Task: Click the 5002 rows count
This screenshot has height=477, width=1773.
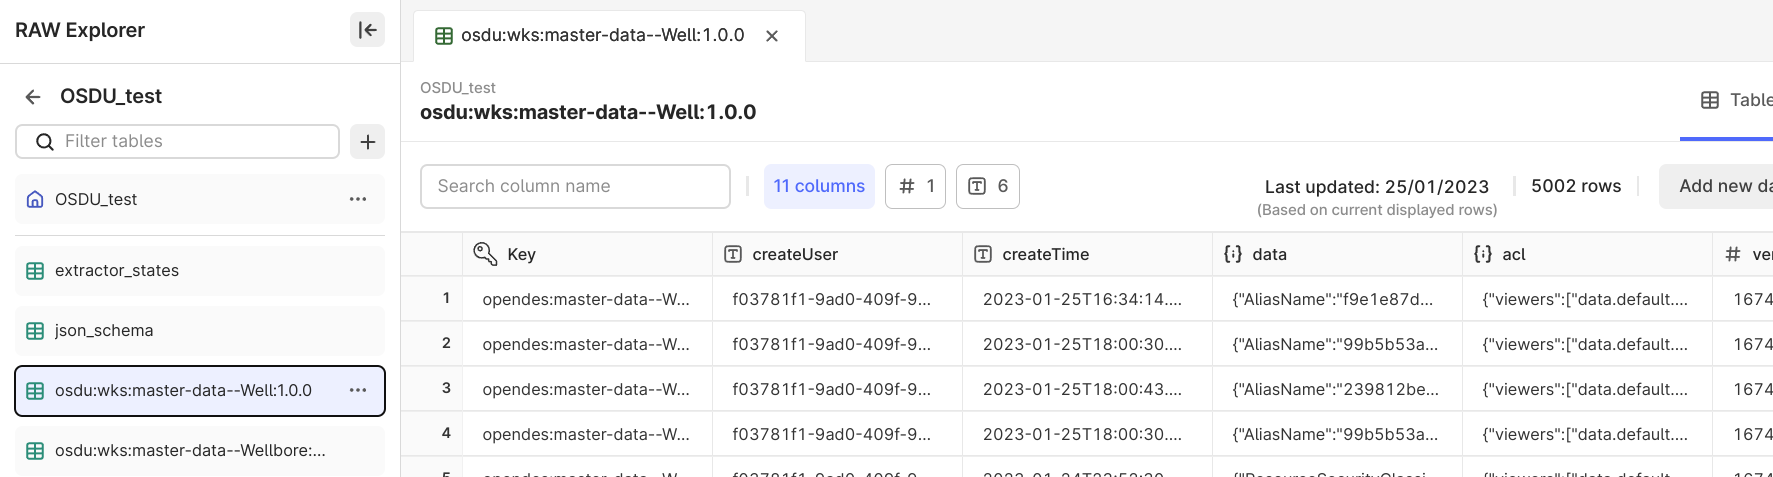Action: coord(1576,186)
